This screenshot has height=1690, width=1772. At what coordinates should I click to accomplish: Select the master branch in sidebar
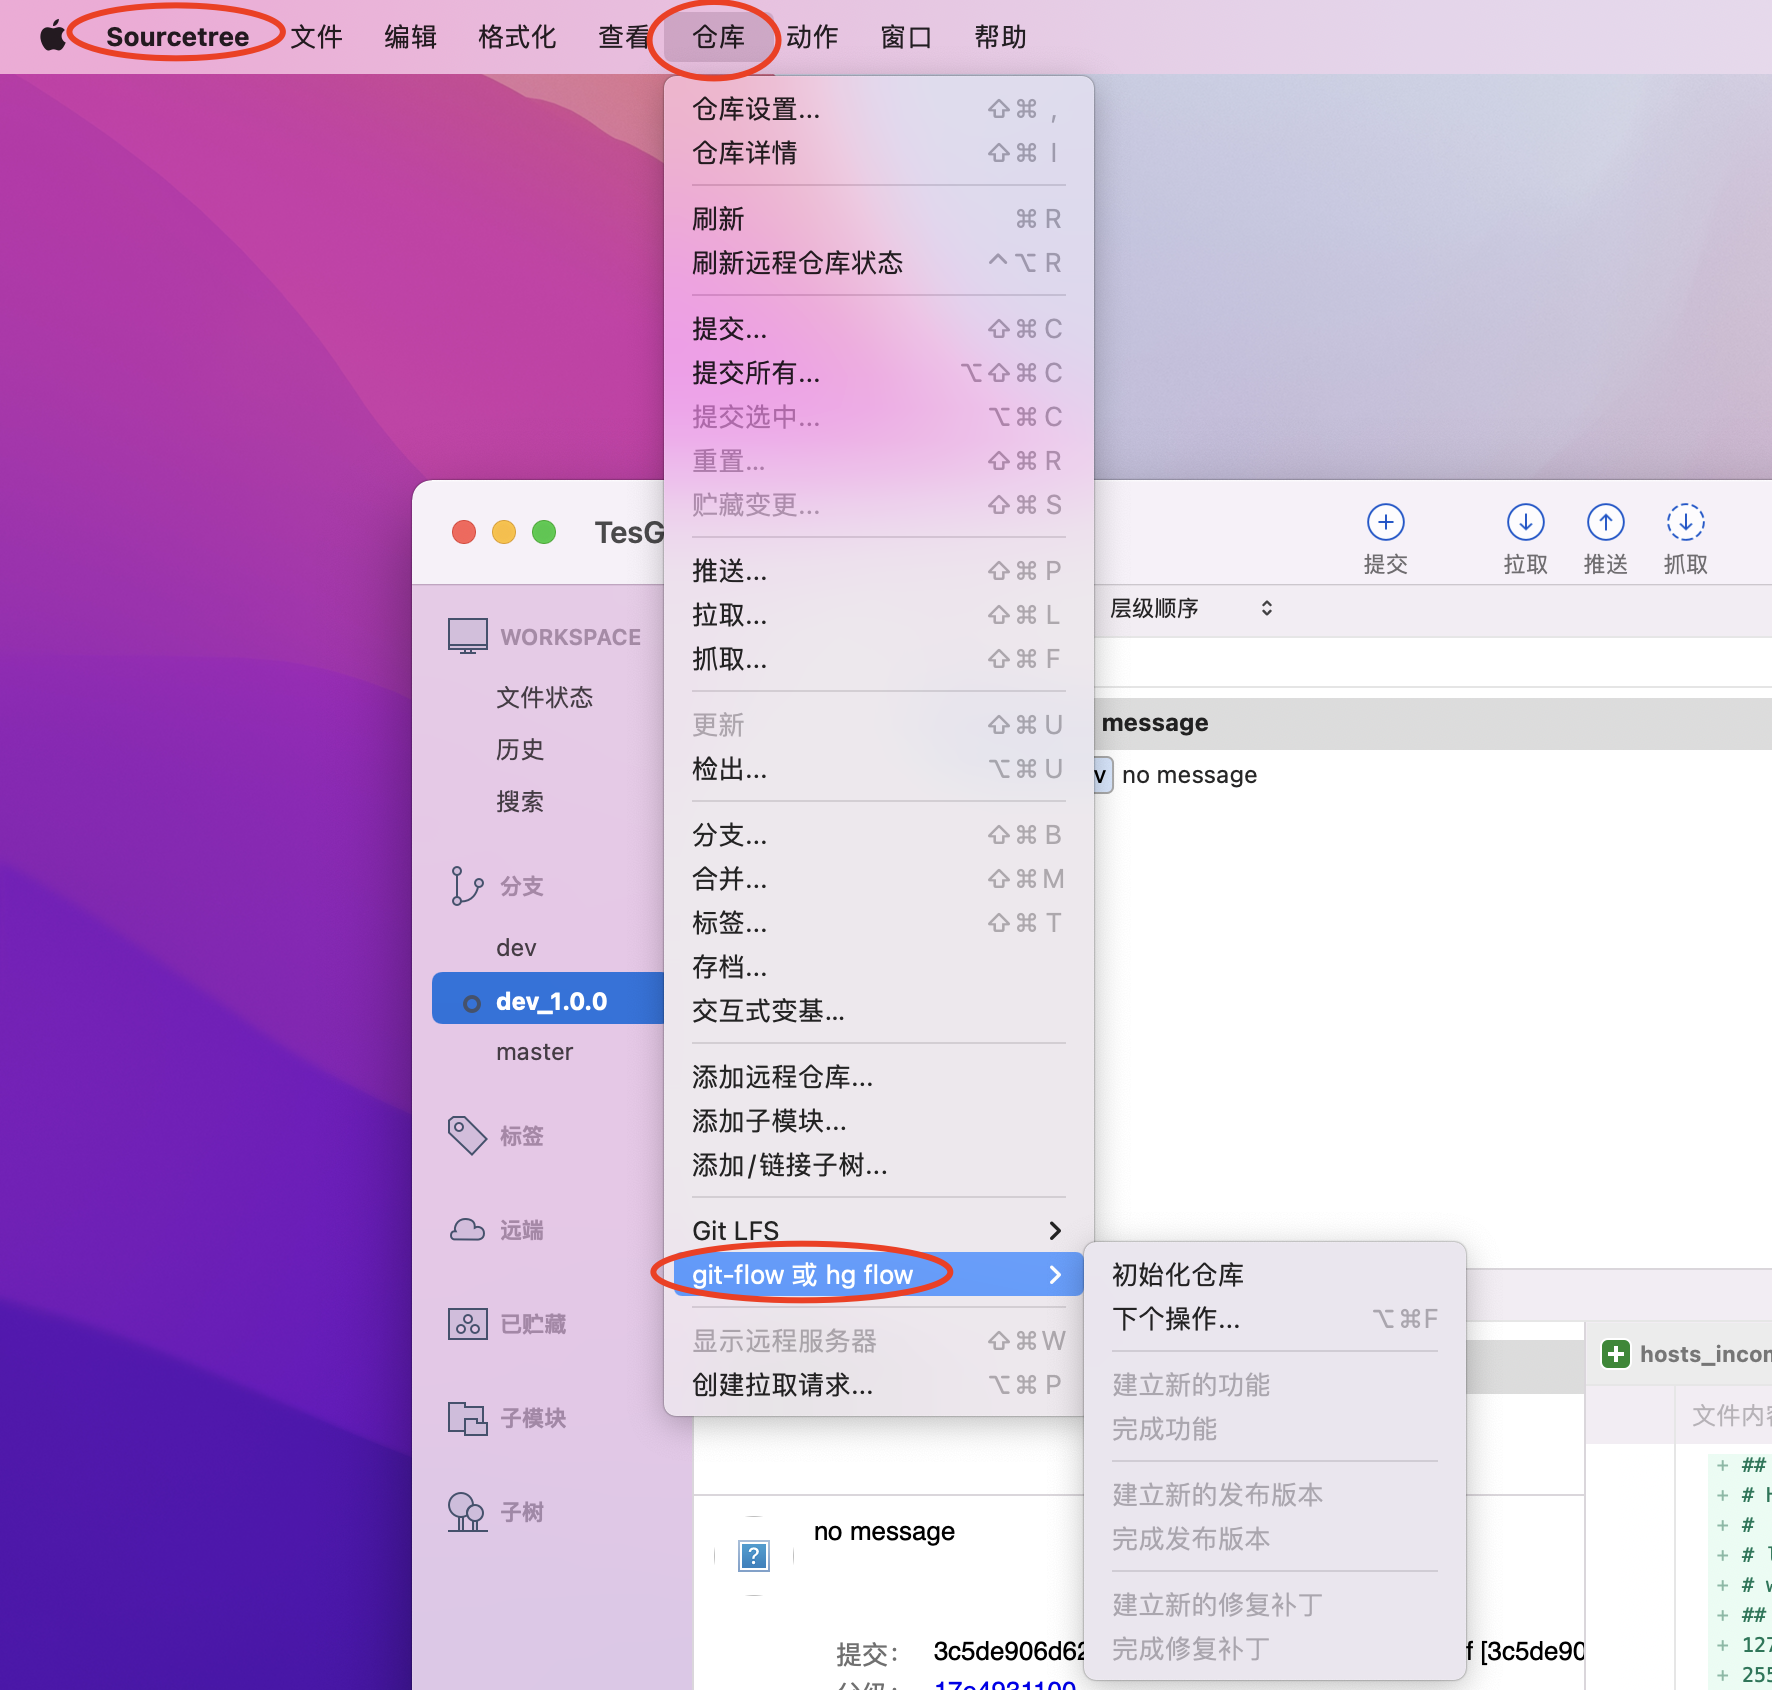[534, 1052]
